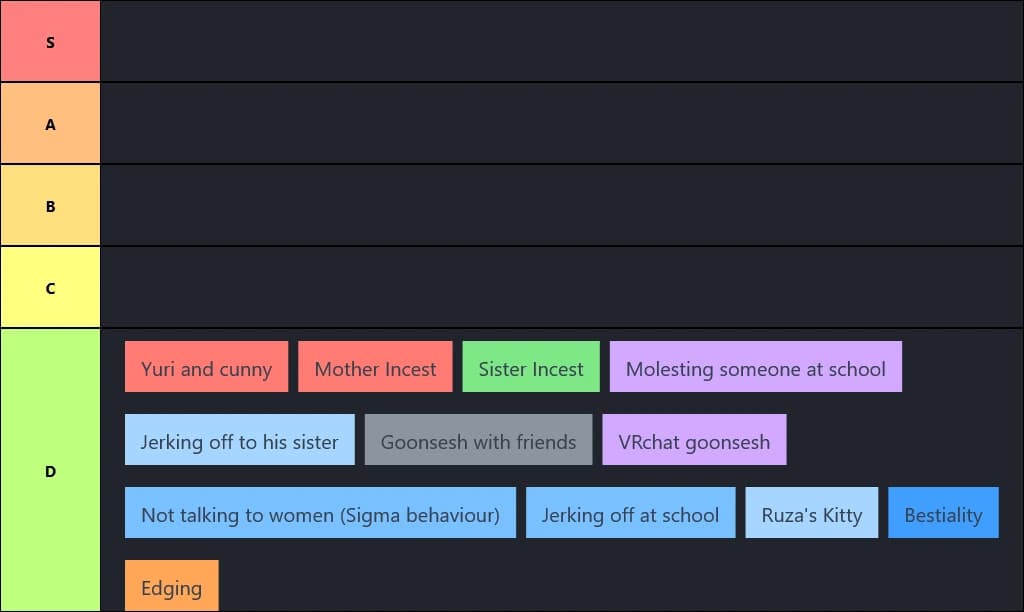Select the Not talking to women tile

[320, 514]
